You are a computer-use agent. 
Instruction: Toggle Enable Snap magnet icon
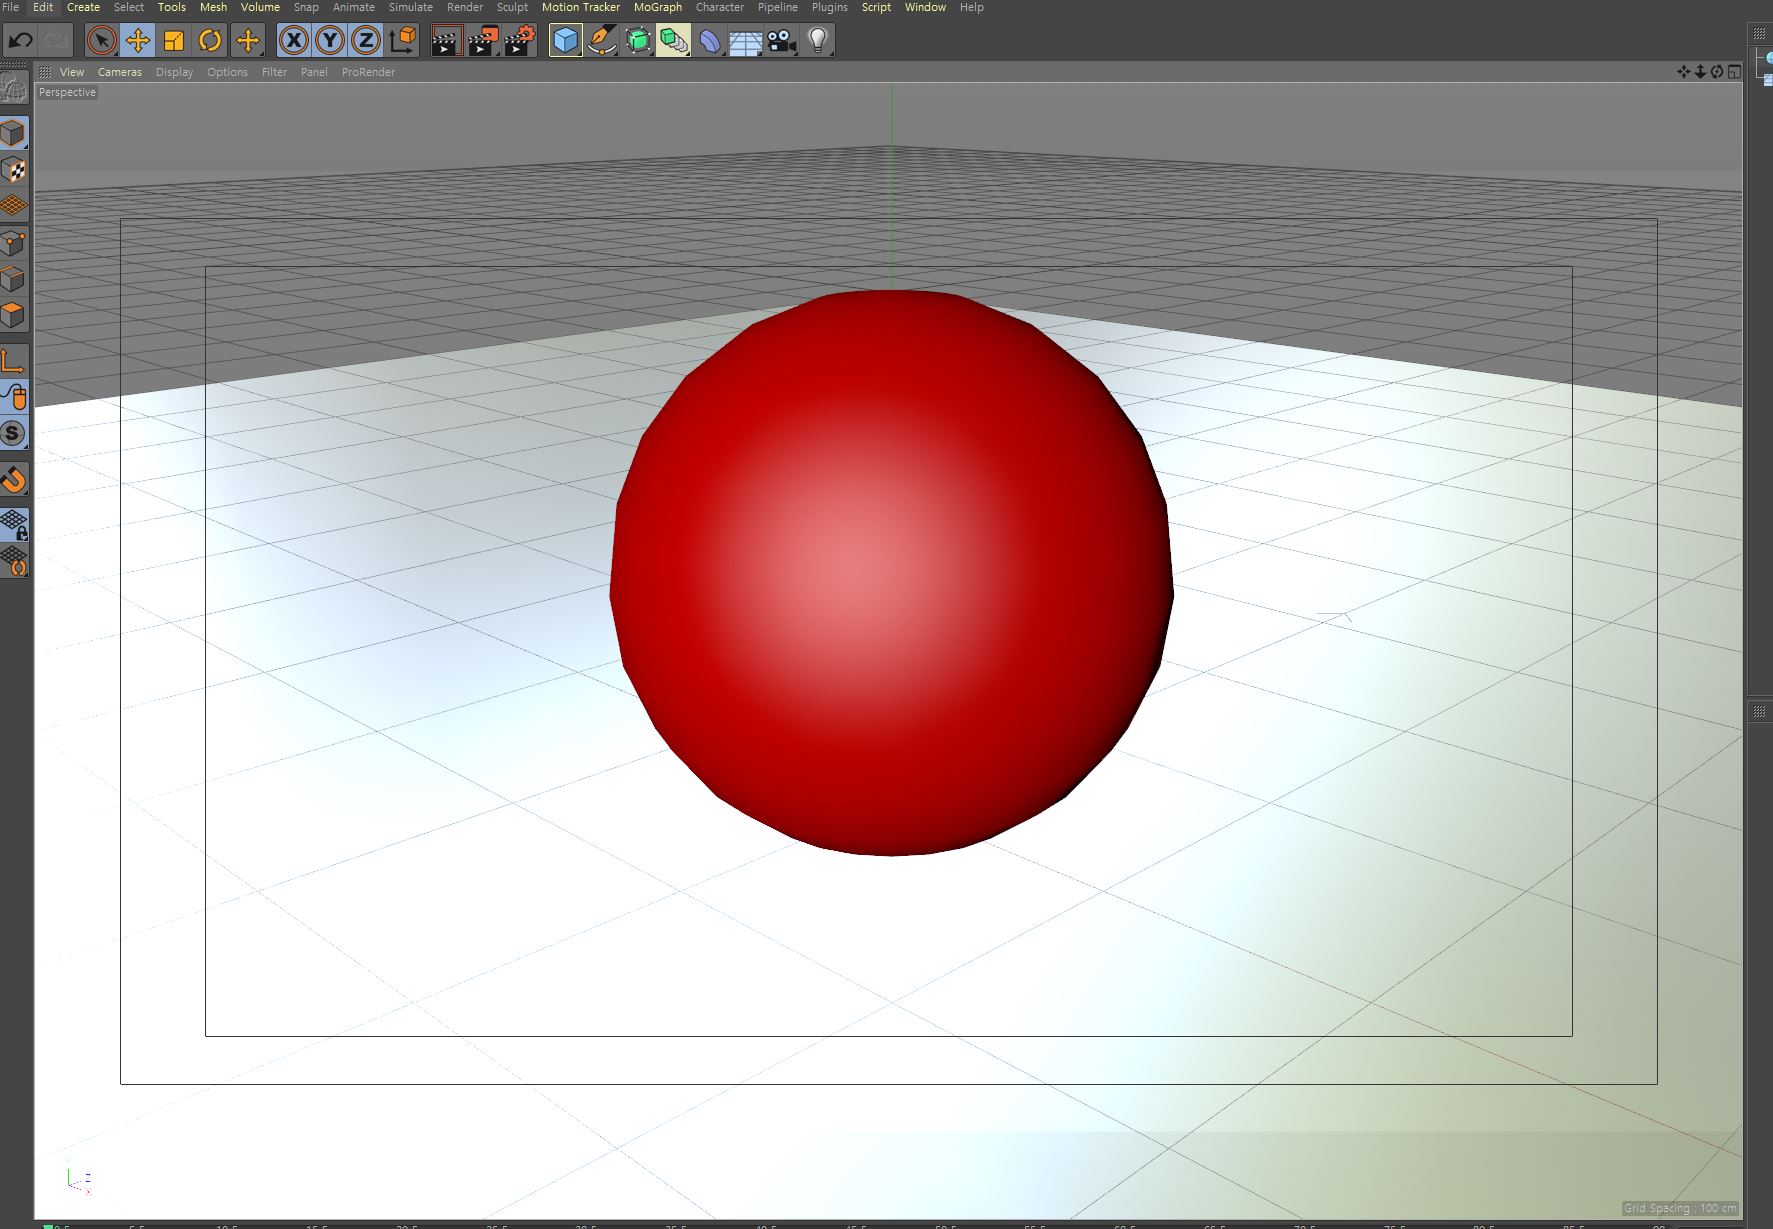[x=14, y=480]
